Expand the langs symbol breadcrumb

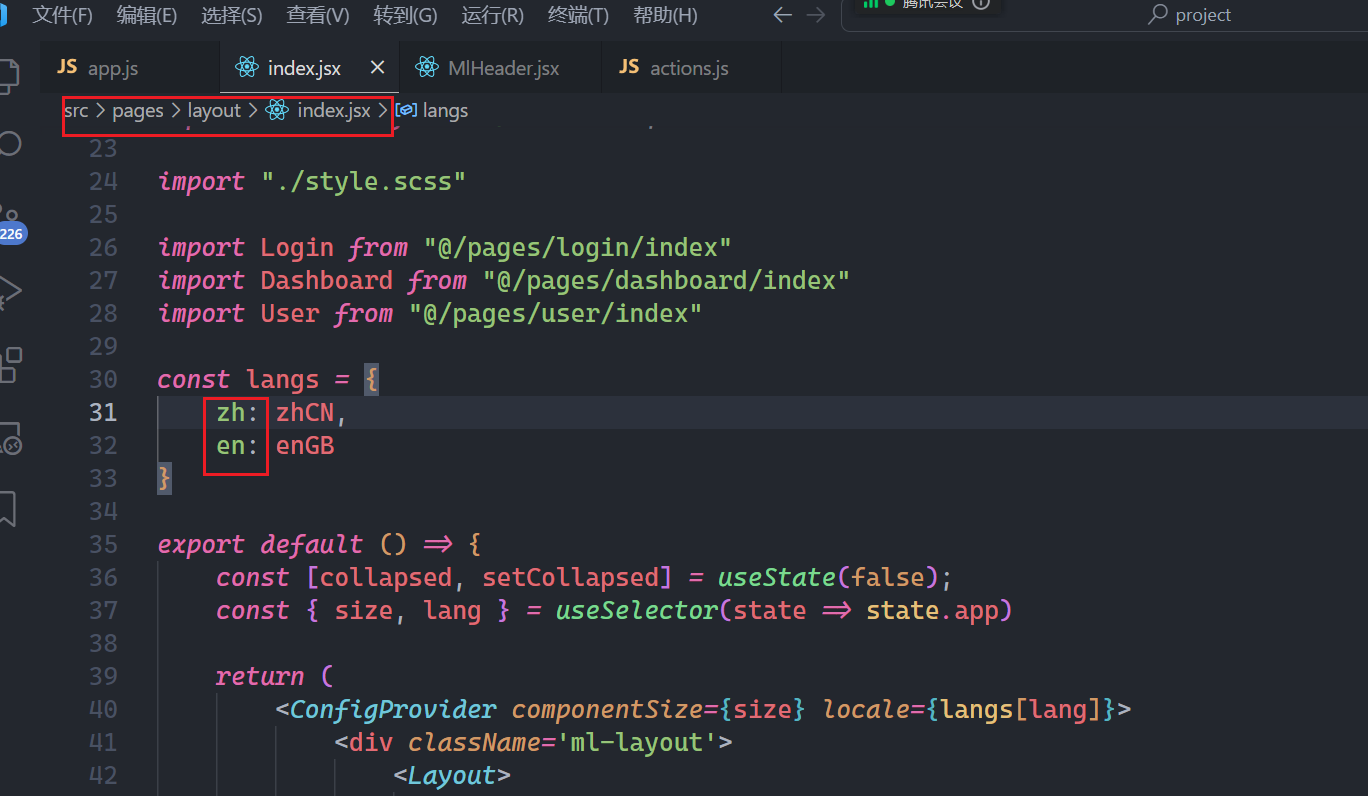(432, 111)
